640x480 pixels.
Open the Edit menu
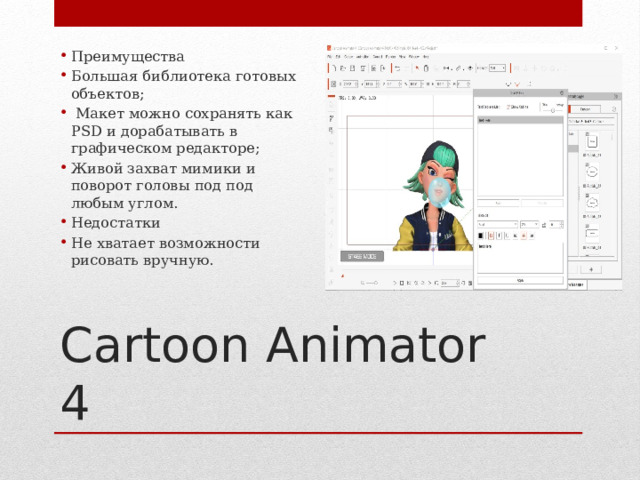click(338, 57)
